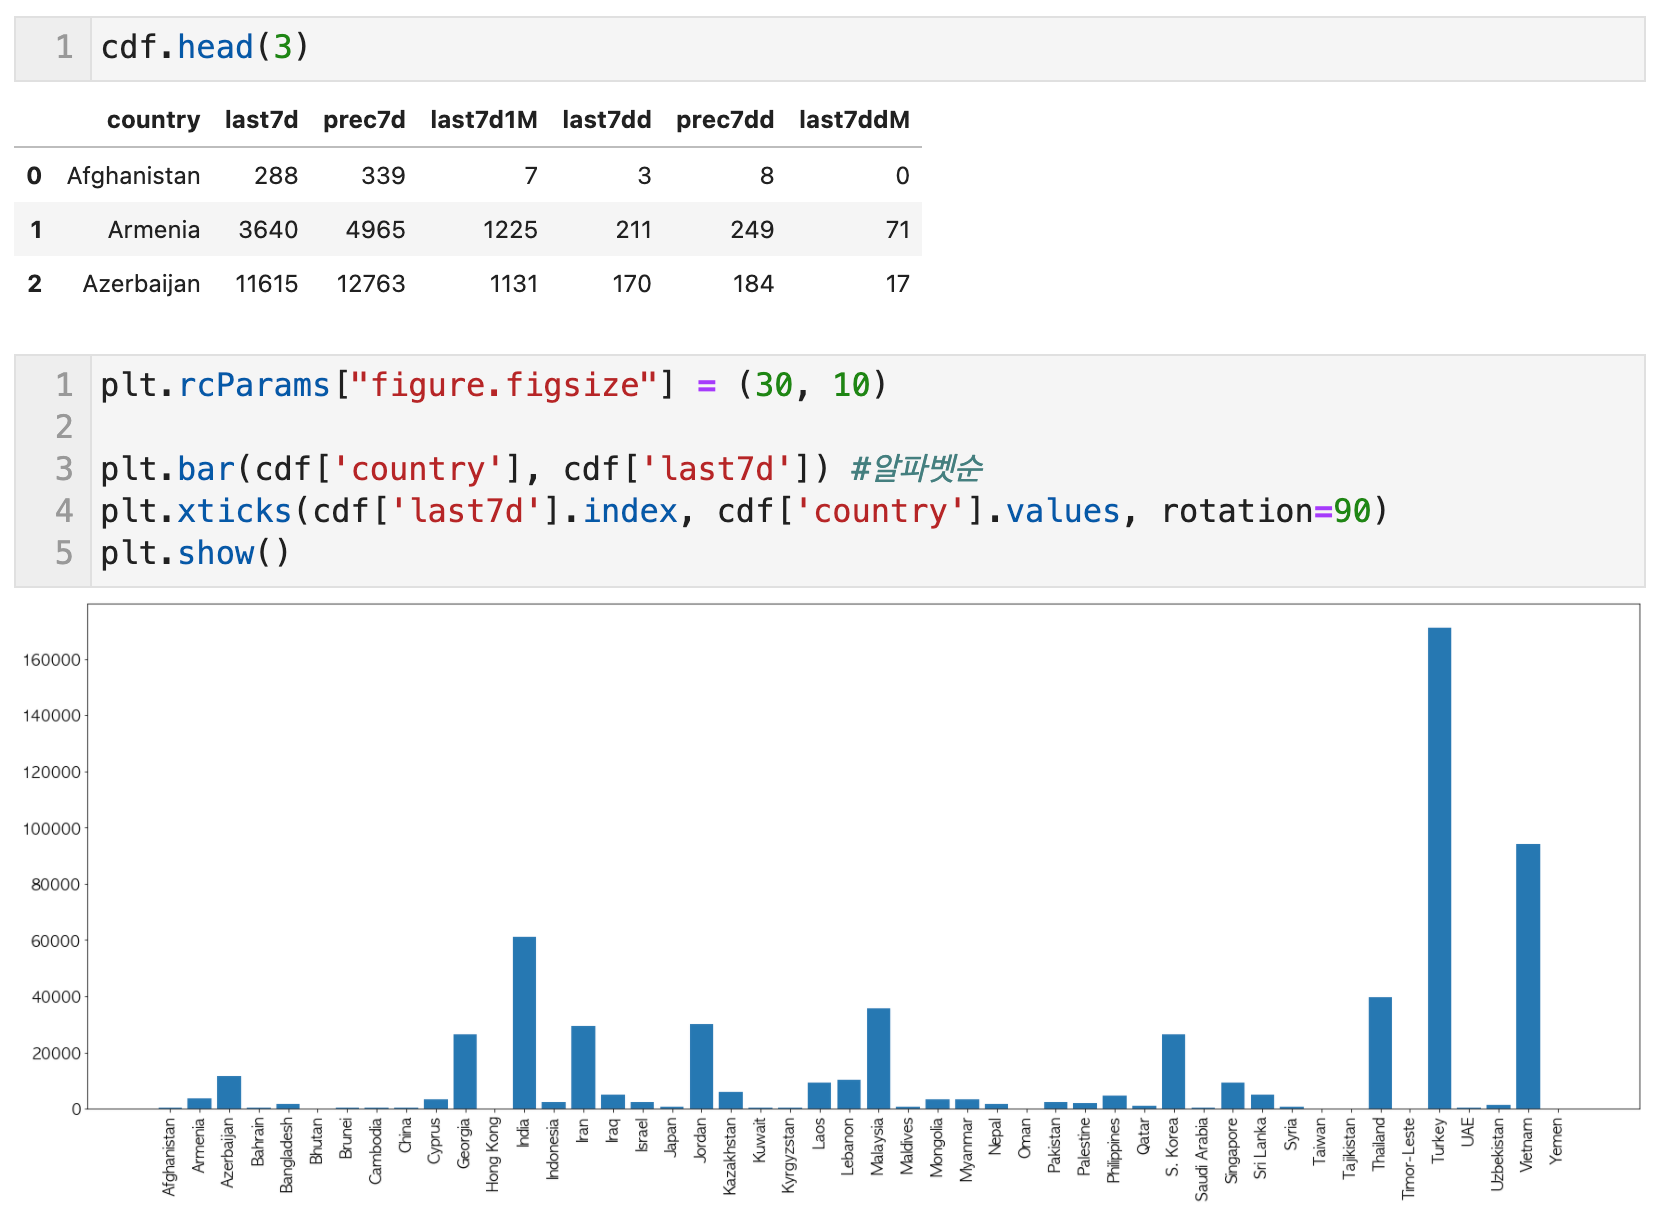Image resolution: width=1656 pixels, height=1218 pixels.
Task: Click the Azerbaijan bar in the chart
Action: pos(229,1092)
